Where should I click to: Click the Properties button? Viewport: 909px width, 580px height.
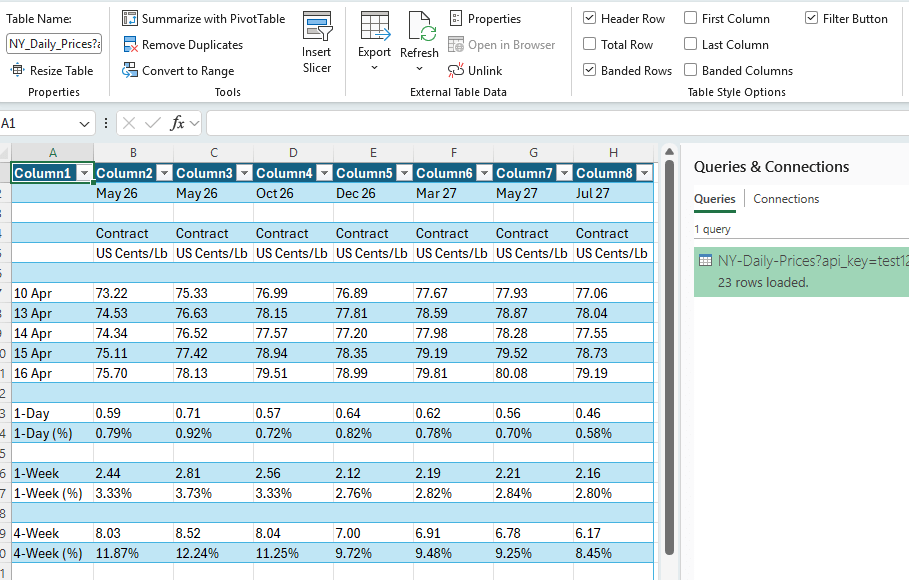coord(487,18)
